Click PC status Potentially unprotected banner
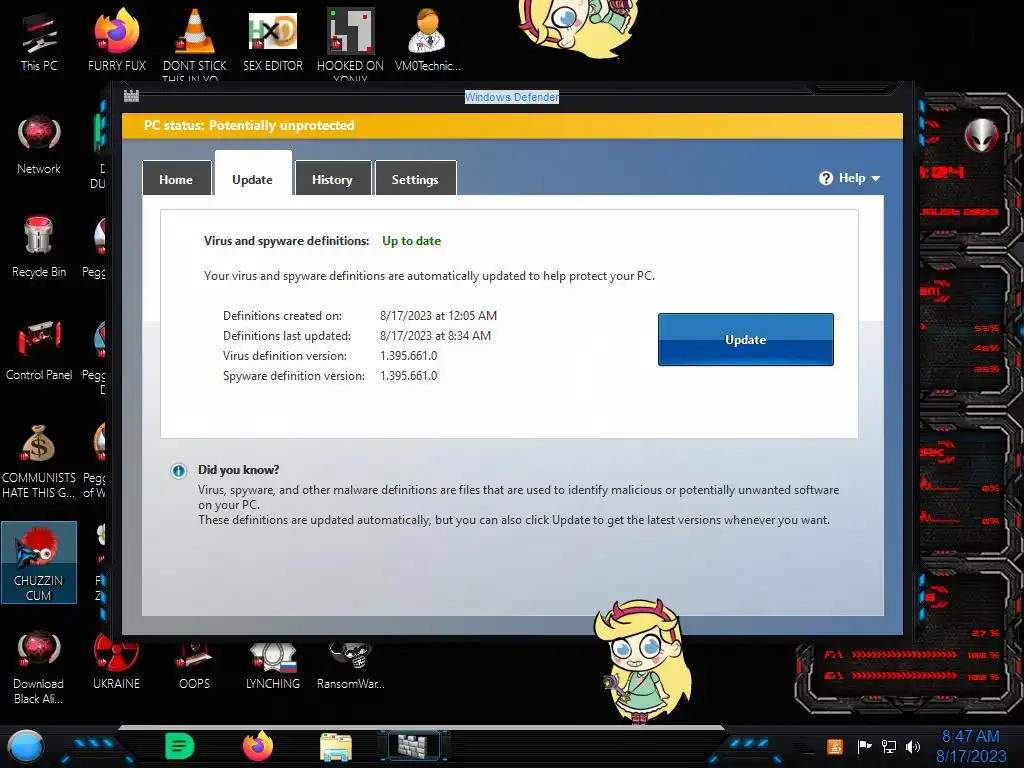 tap(512, 125)
